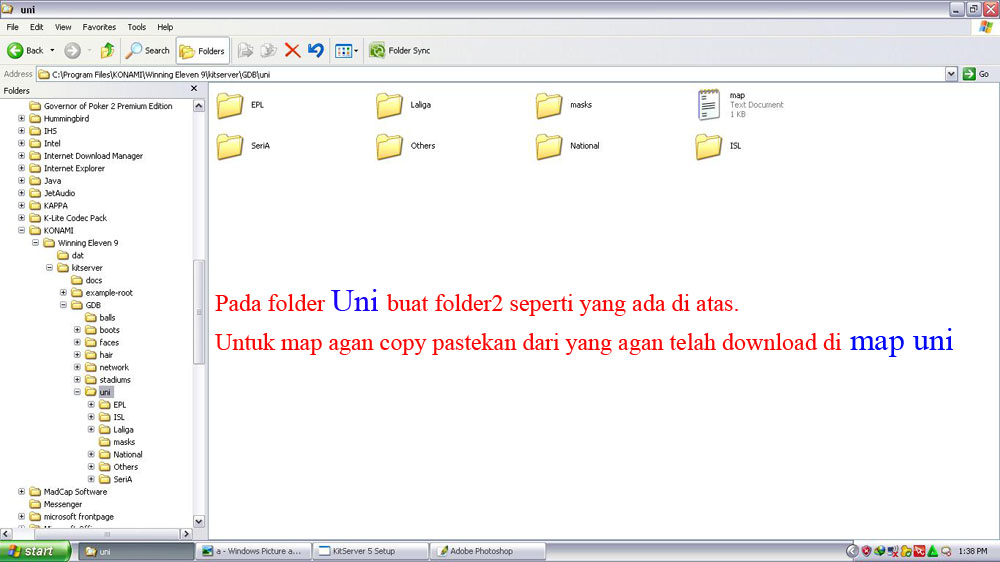This screenshot has height=562, width=1000.
Task: Switch to Adobe Photoshop taskbar button
Action: [x=489, y=551]
